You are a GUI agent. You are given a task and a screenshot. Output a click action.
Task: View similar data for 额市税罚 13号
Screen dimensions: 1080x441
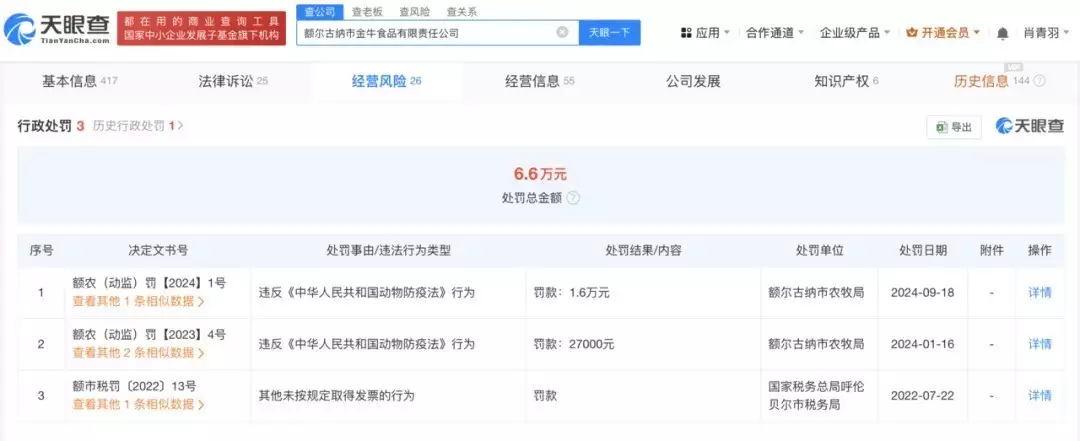click(x=138, y=404)
